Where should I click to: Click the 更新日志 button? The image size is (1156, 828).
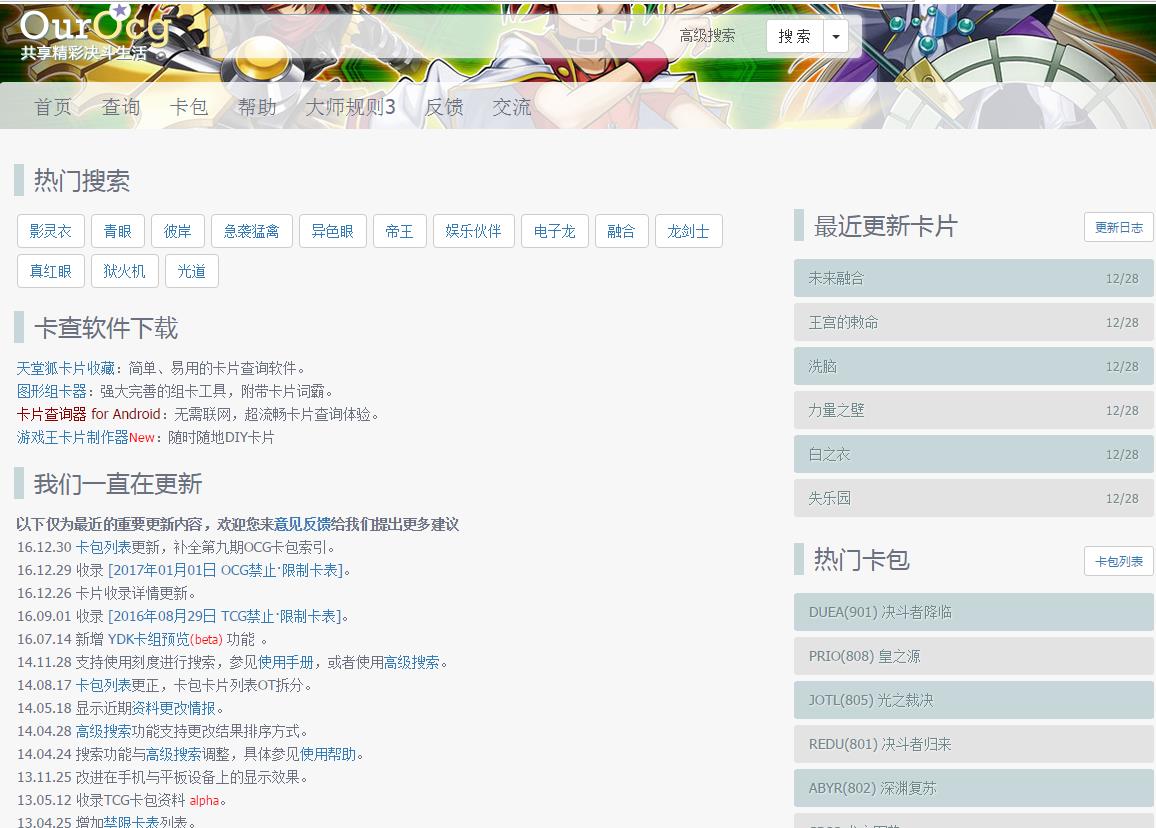point(1118,227)
